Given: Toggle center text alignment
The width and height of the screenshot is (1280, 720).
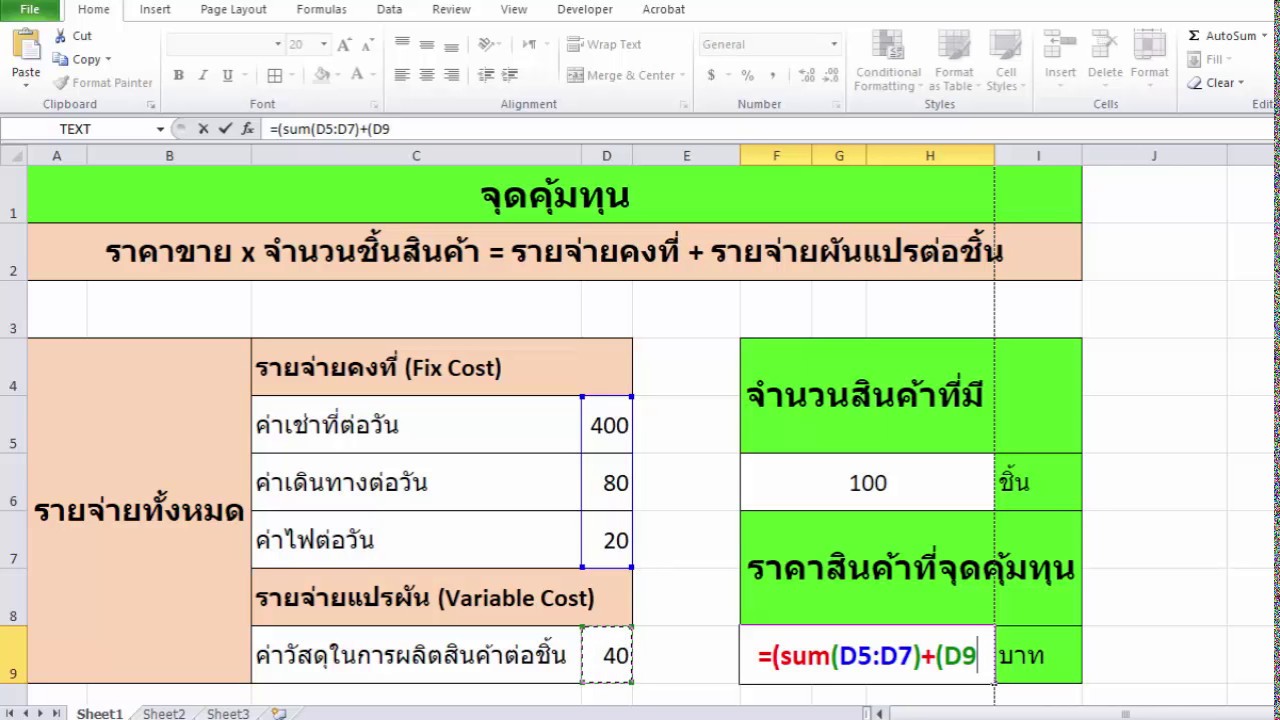Looking at the screenshot, I should coord(427,75).
